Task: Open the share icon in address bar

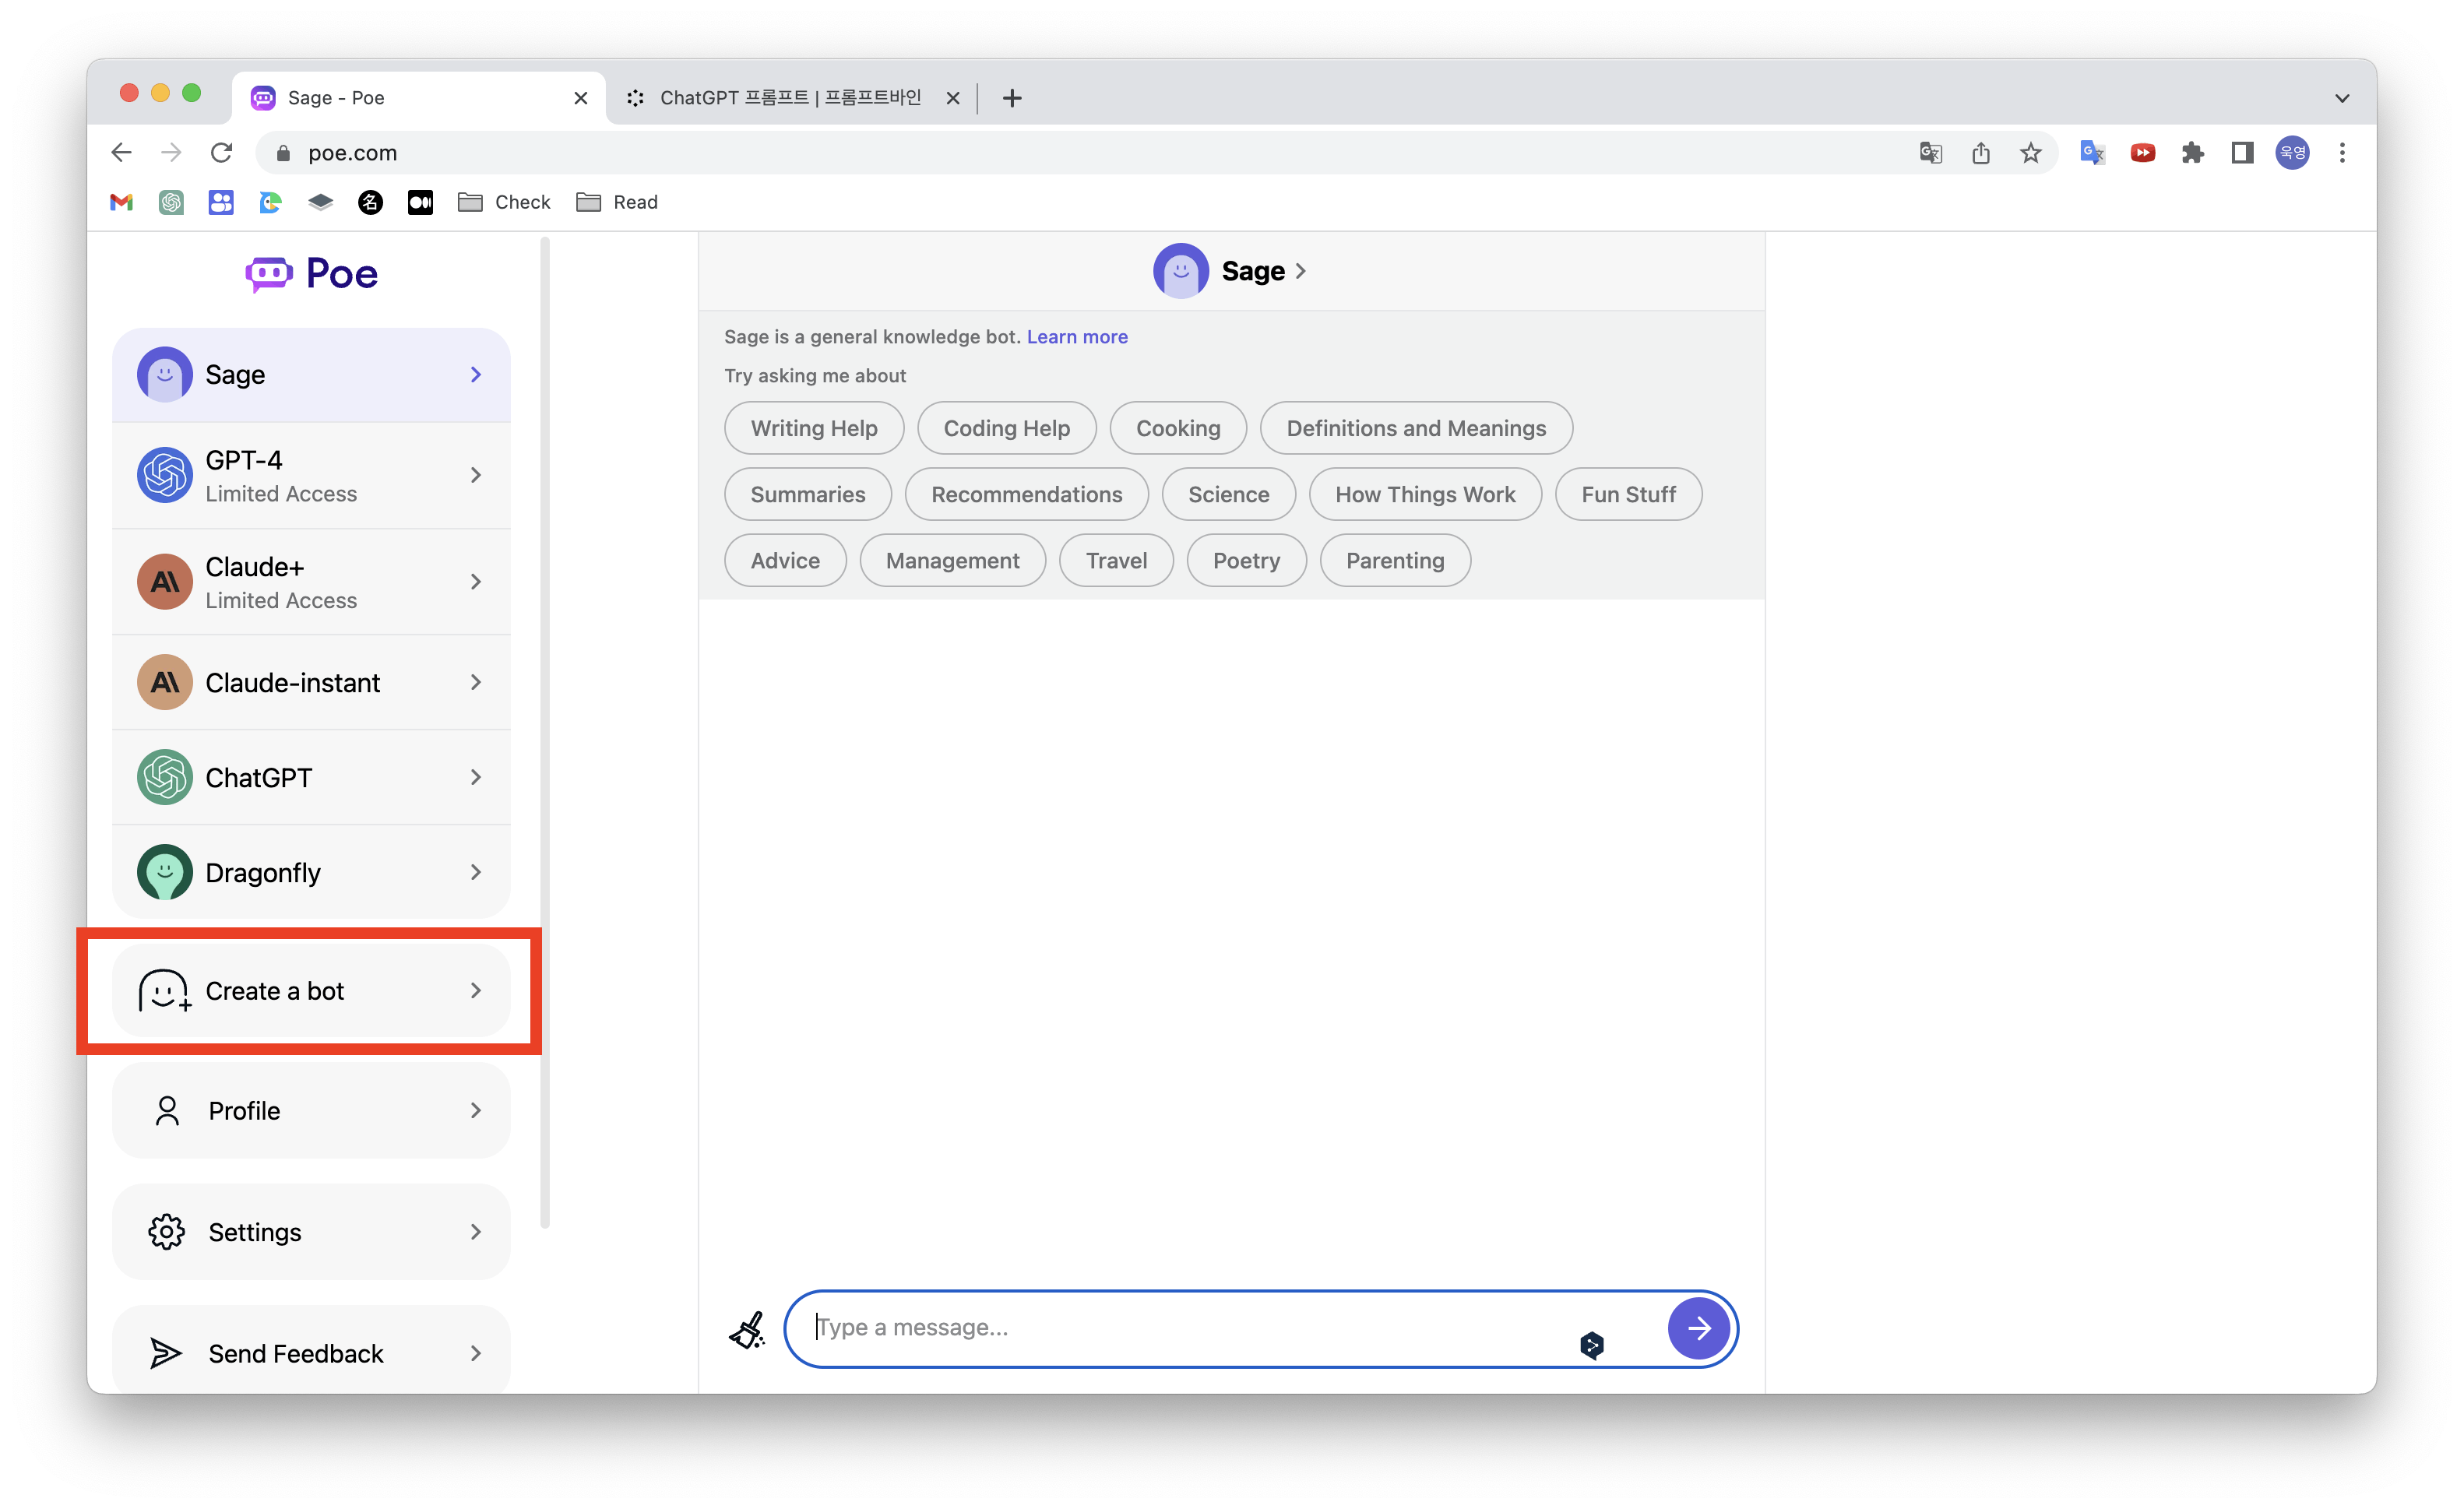Action: click(x=1980, y=152)
